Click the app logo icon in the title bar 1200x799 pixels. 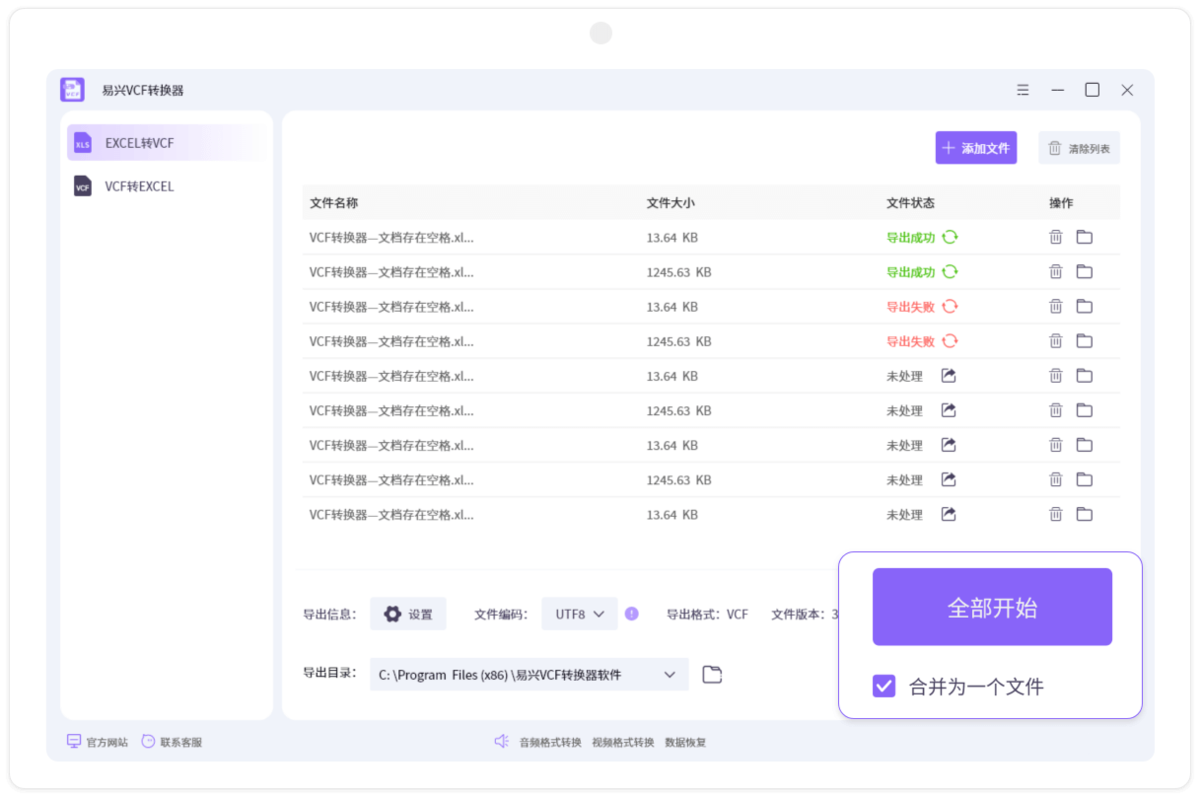coord(71,89)
